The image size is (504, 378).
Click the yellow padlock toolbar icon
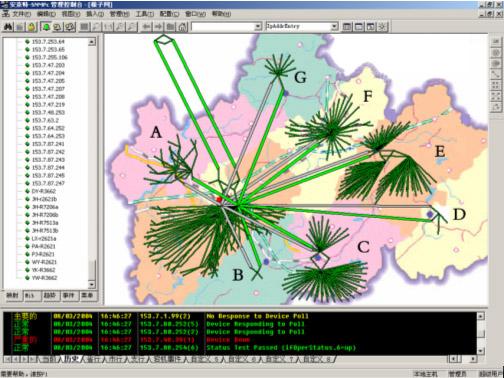(x=32, y=27)
